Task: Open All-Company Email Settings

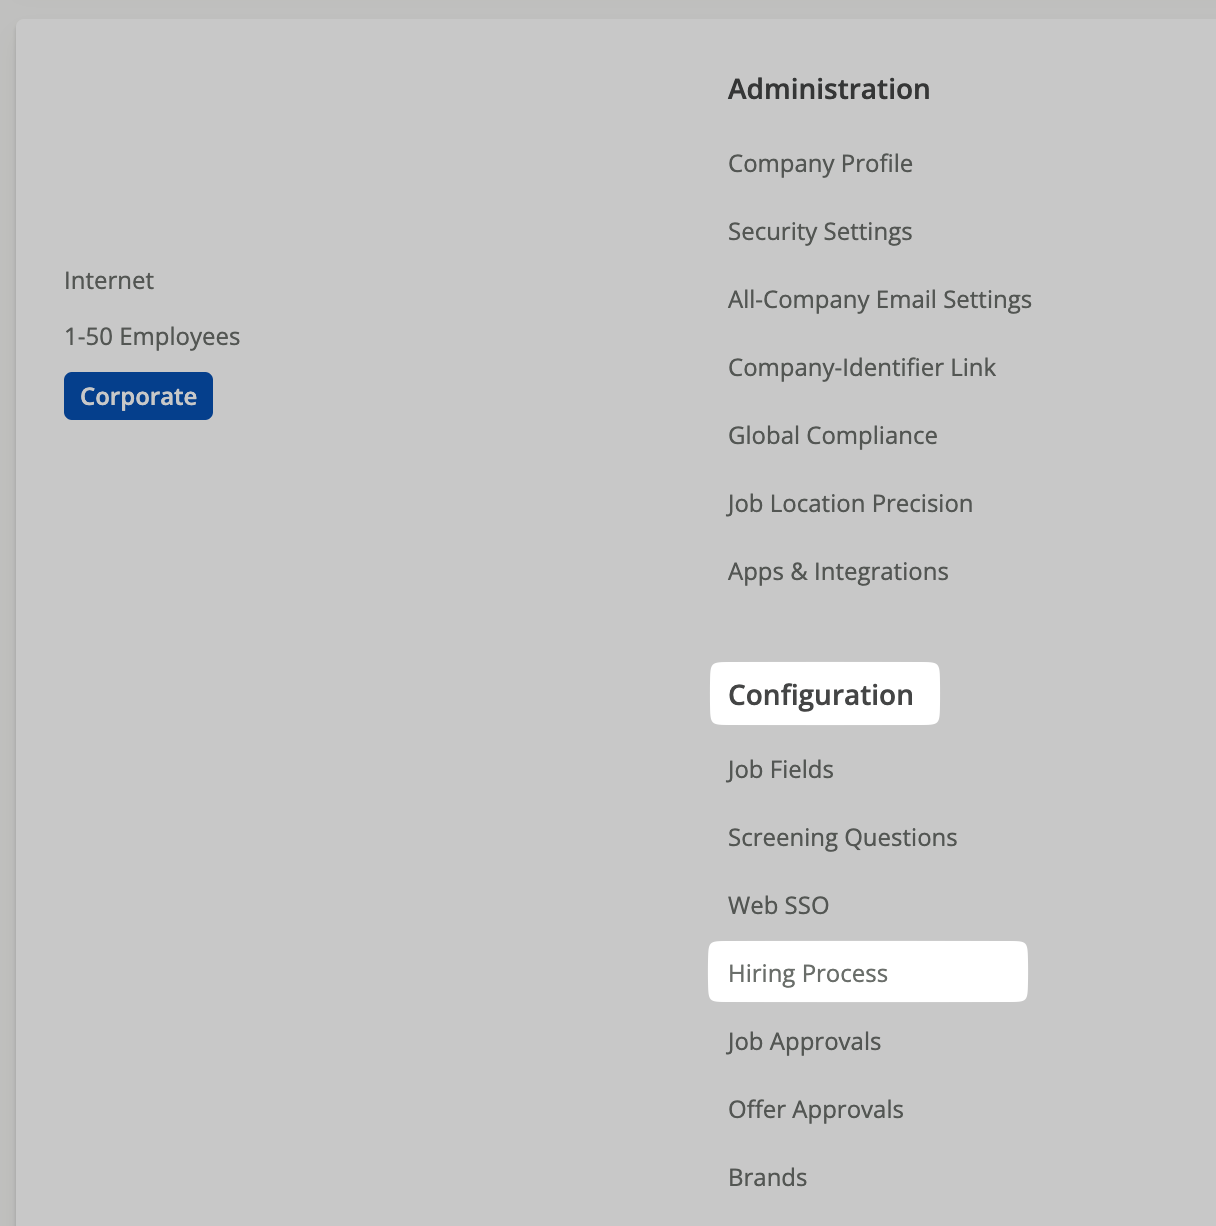Action: coord(880,299)
